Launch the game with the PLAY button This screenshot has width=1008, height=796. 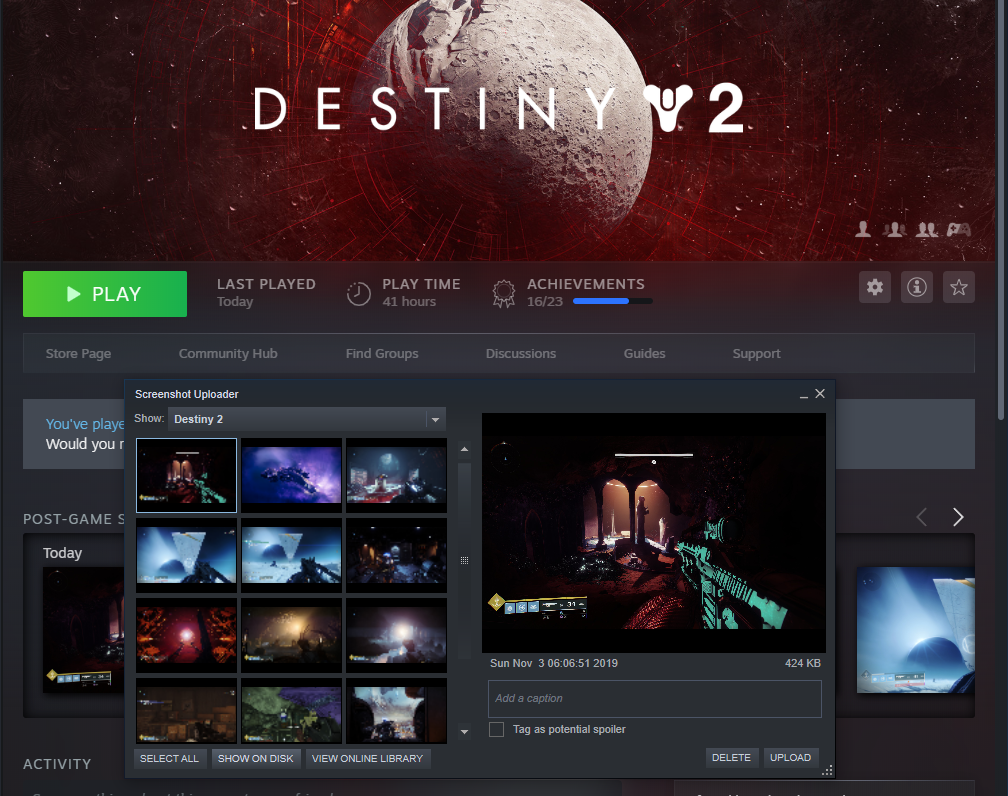[105, 294]
